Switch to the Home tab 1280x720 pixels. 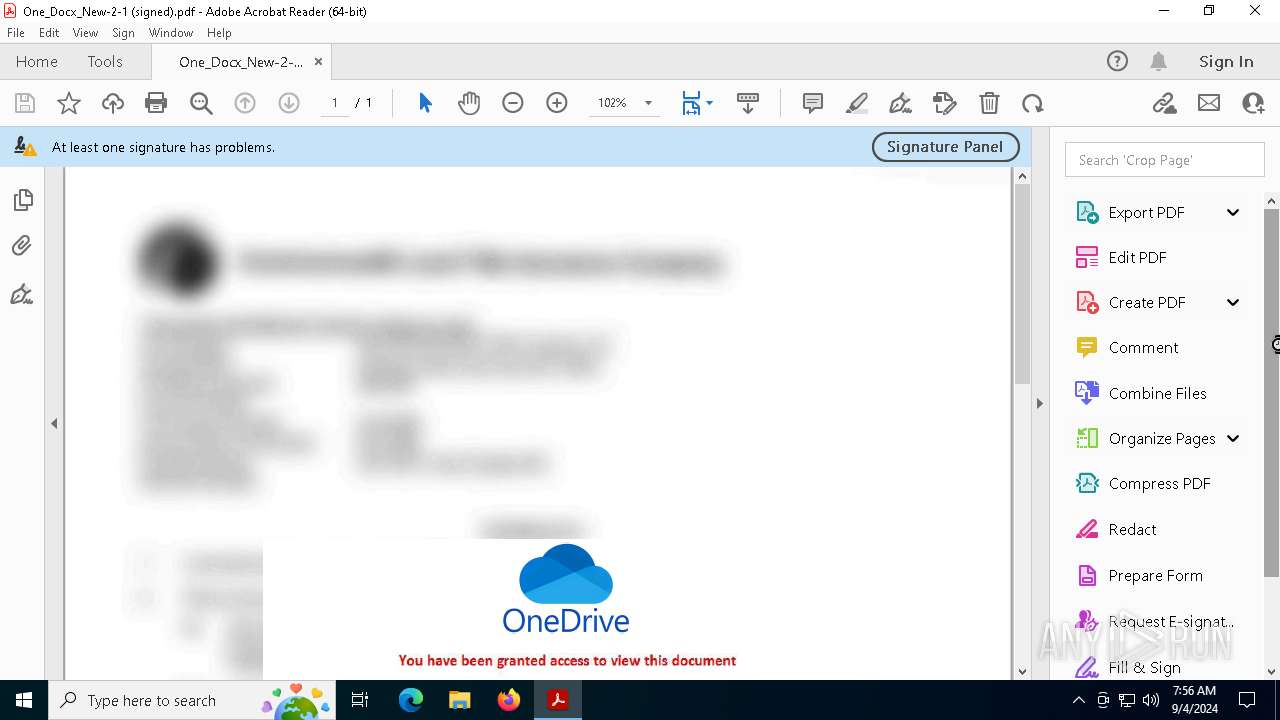[37, 61]
